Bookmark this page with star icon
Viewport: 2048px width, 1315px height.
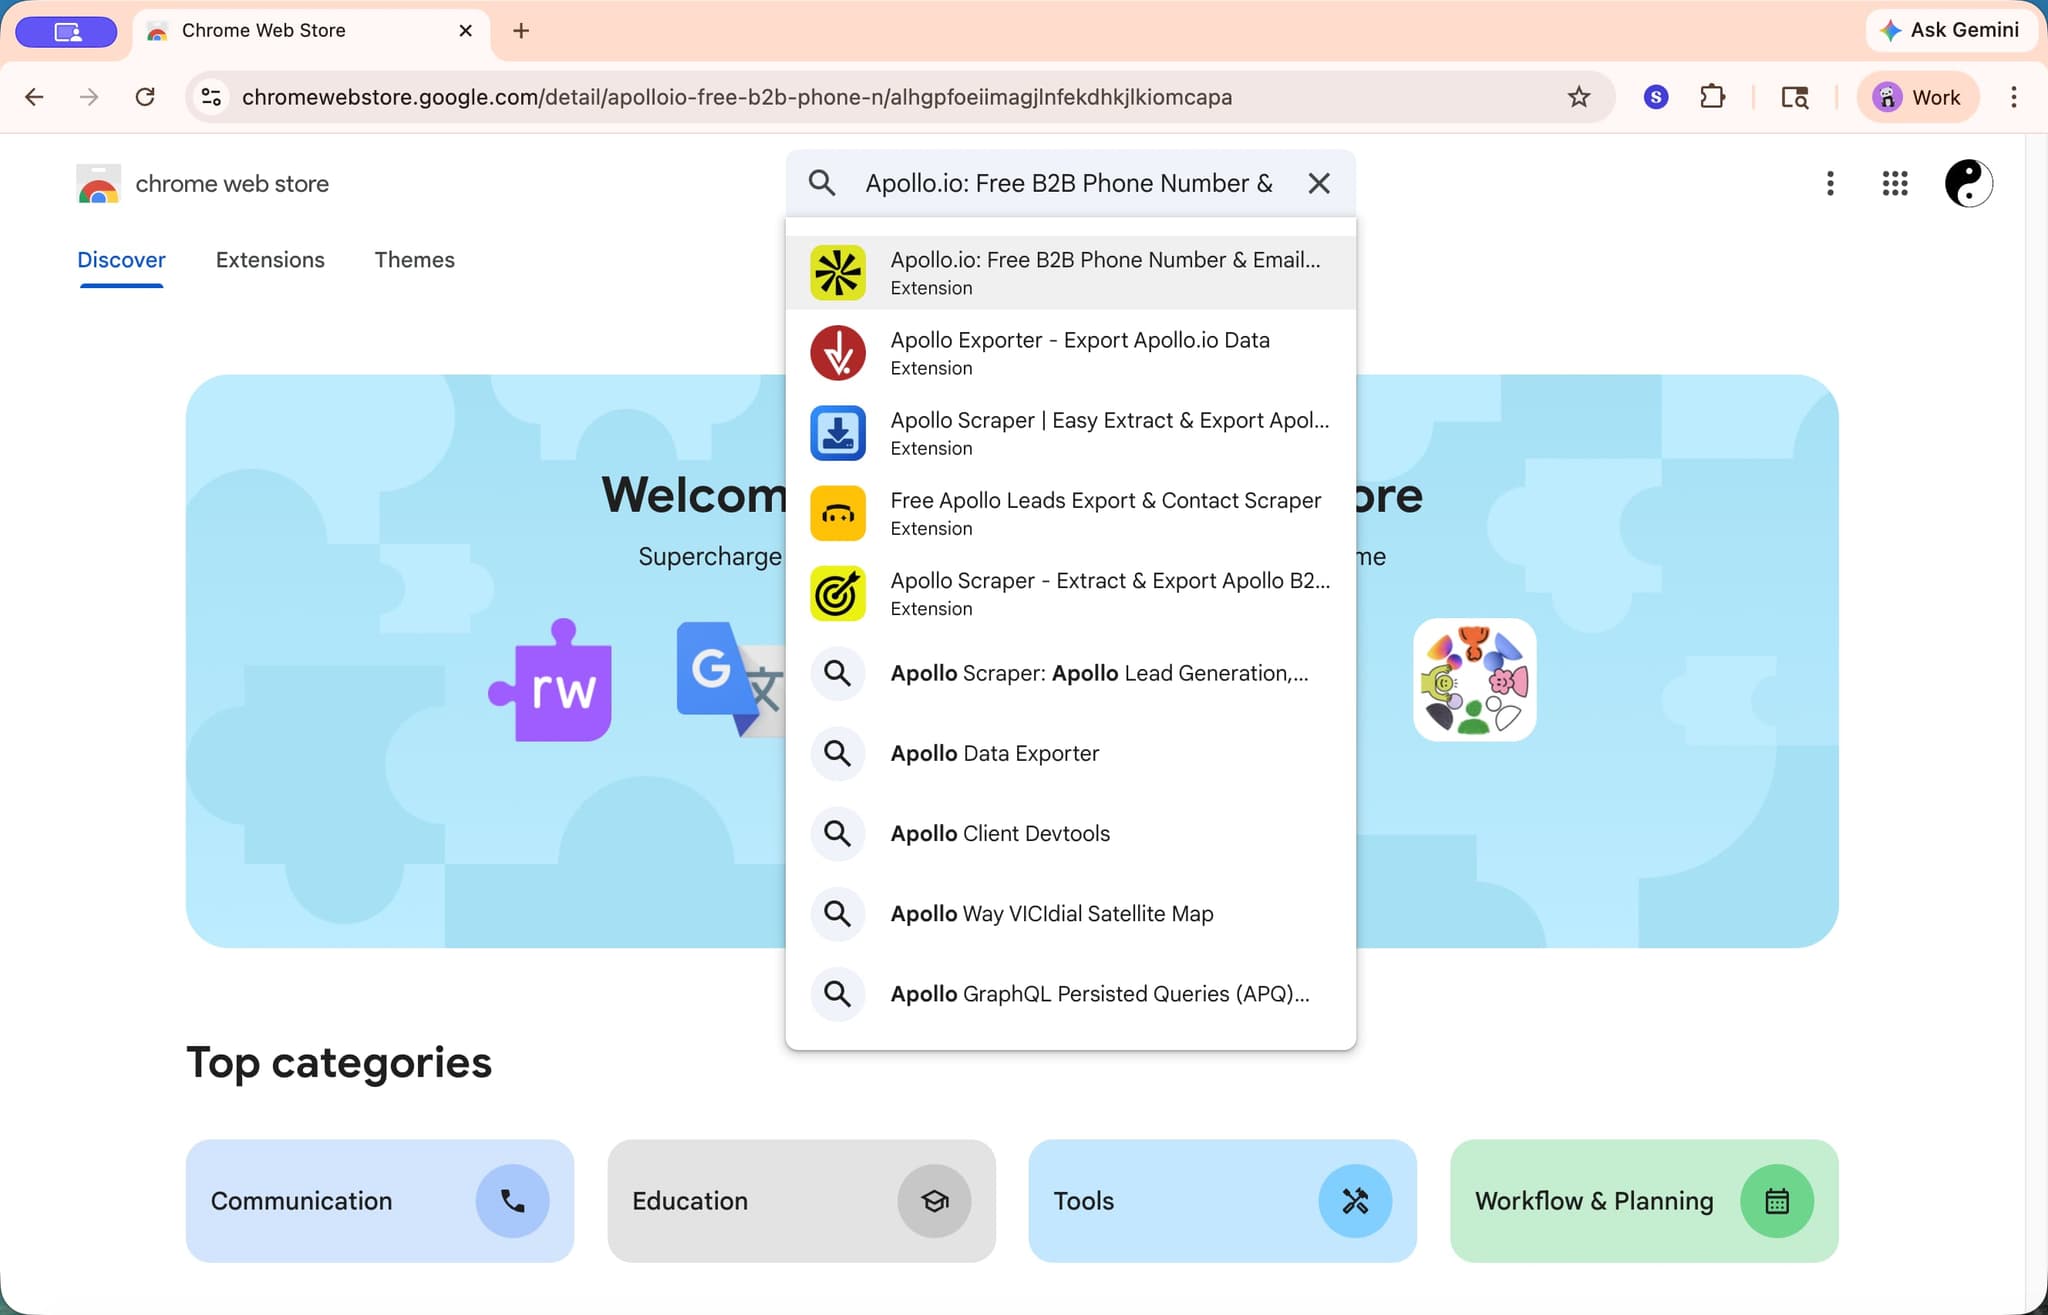coord(1578,97)
